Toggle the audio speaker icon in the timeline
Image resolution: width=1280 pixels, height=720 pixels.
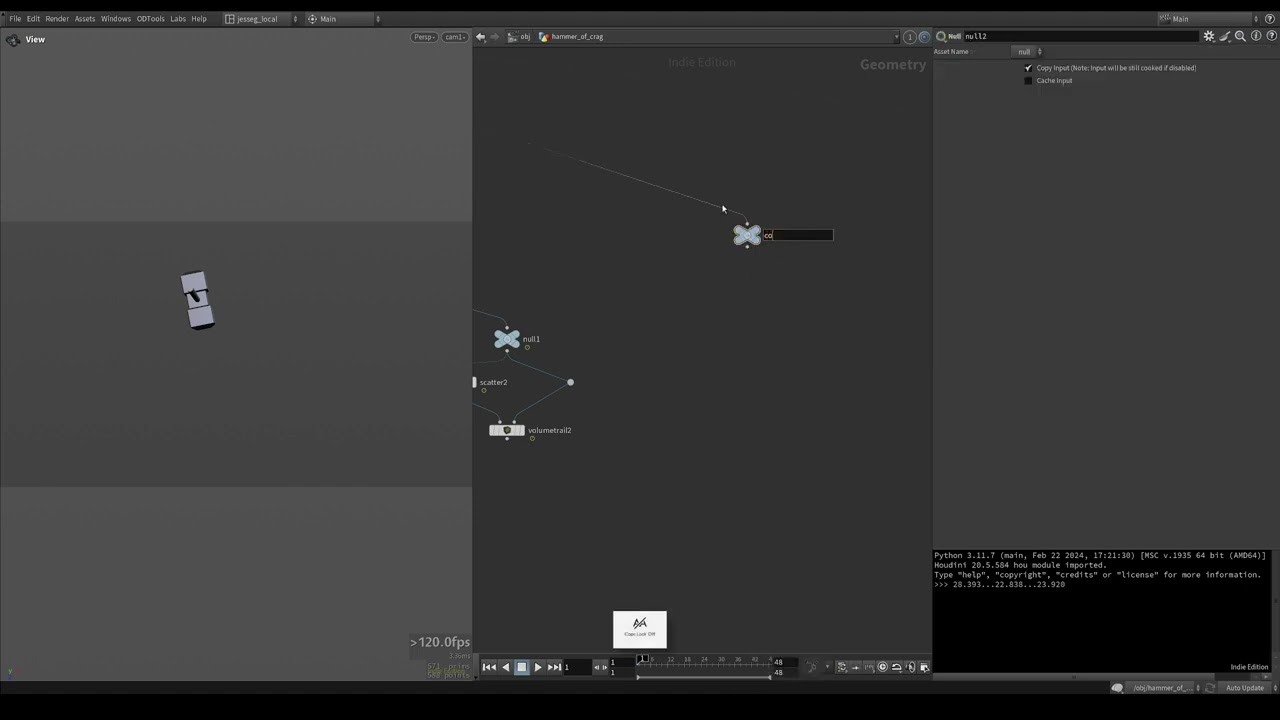(x=910, y=667)
